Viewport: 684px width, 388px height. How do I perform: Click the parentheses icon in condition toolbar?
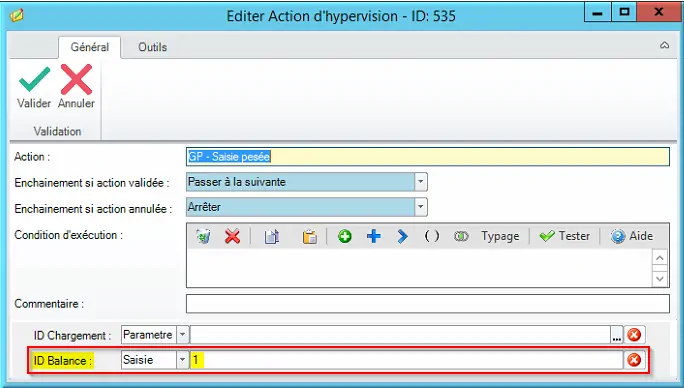click(431, 236)
